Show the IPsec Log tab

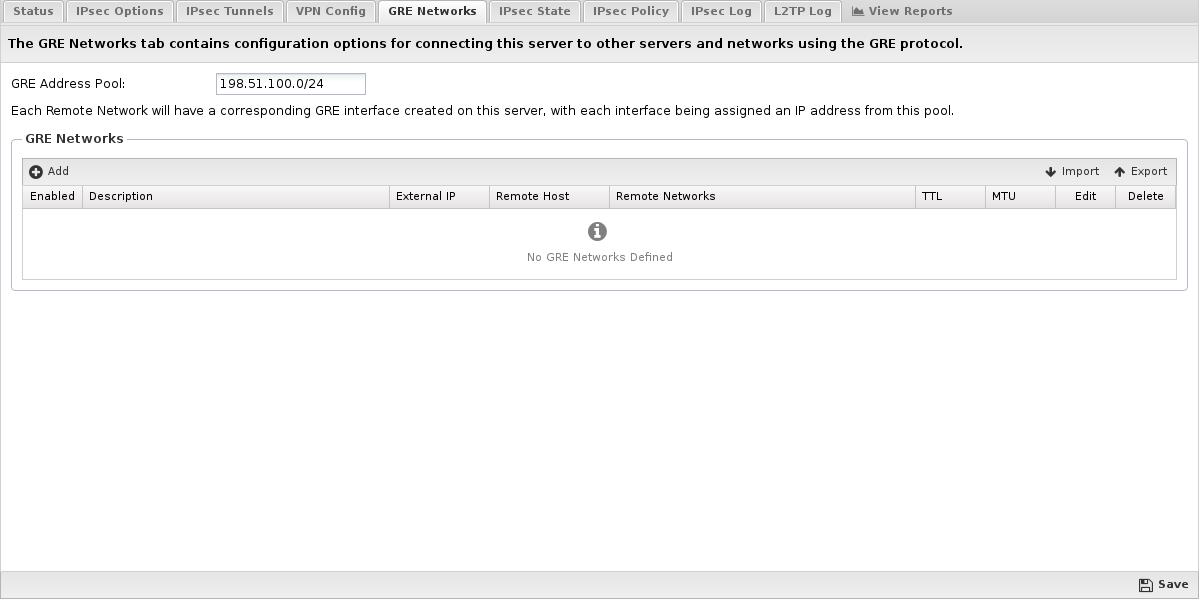(x=721, y=12)
